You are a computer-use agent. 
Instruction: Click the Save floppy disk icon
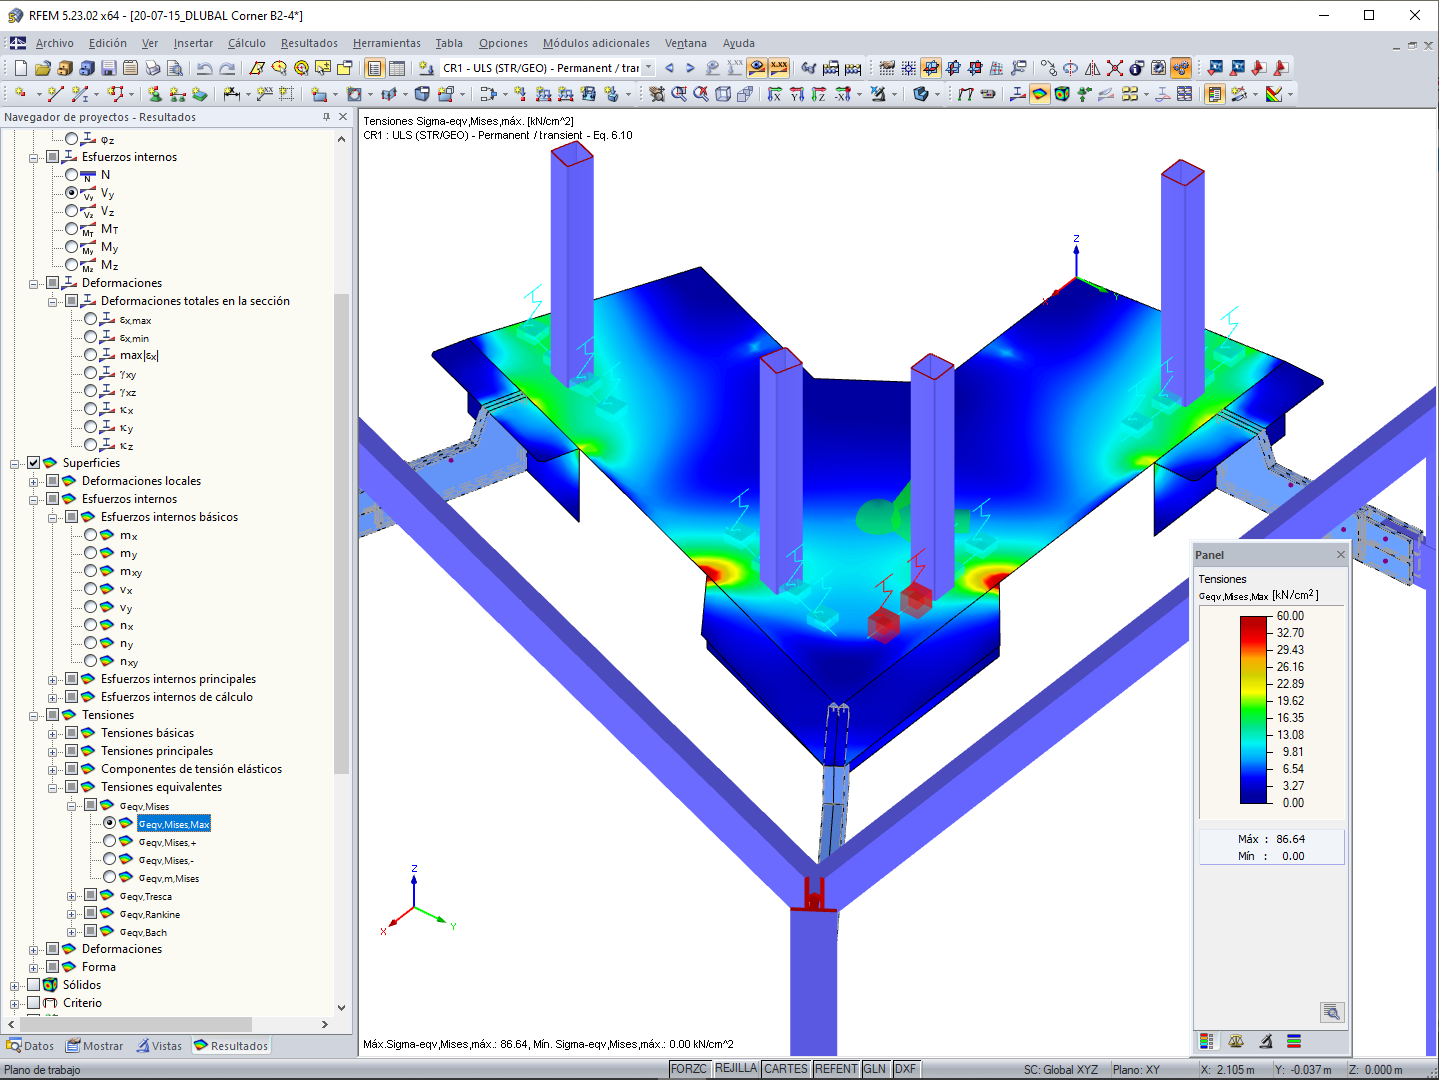[109, 68]
